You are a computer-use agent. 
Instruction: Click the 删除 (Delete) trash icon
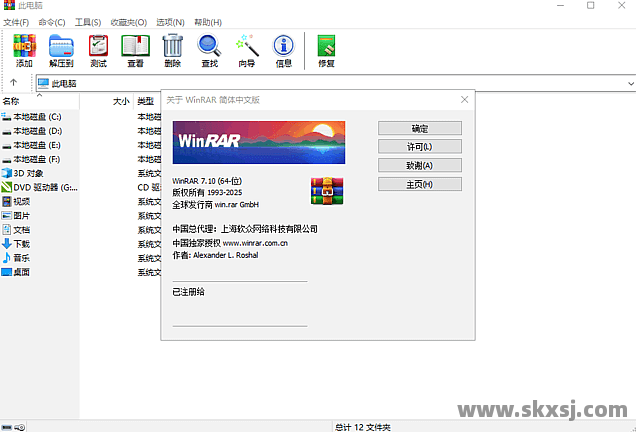point(172,49)
